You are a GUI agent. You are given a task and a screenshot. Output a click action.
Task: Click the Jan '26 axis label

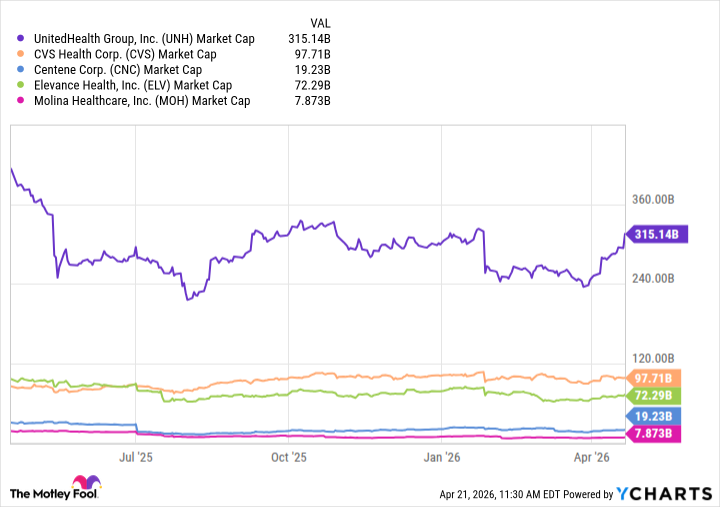point(441,457)
